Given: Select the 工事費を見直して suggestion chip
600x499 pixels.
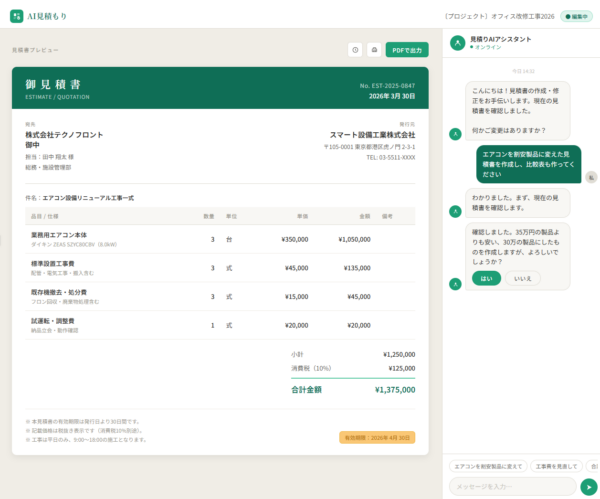Looking at the screenshot, I should point(555,466).
